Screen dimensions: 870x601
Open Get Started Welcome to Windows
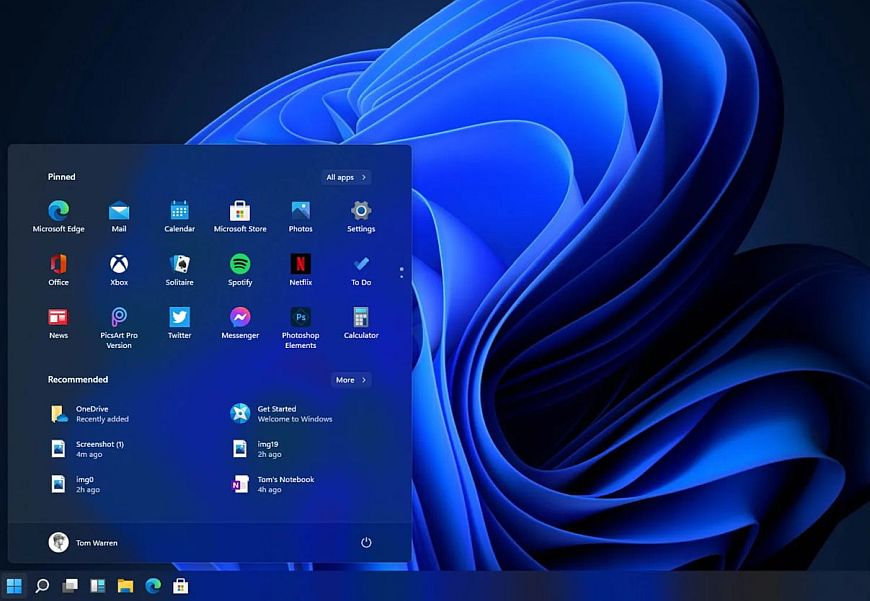click(281, 413)
